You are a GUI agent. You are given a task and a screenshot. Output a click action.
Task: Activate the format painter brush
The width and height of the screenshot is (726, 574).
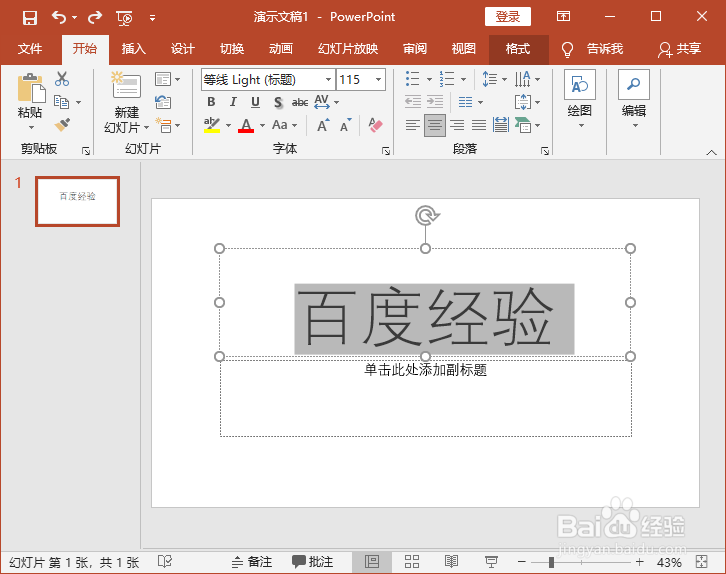tap(62, 125)
